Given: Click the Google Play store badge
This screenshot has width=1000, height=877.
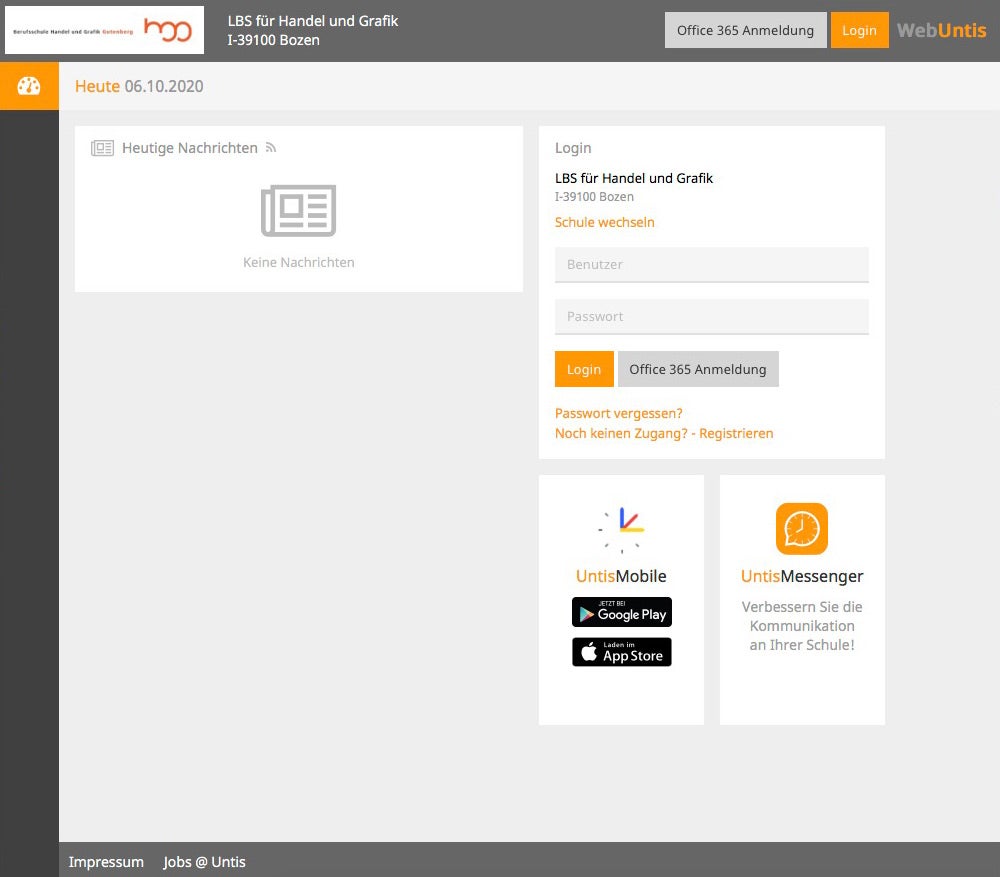Looking at the screenshot, I should [x=621, y=612].
